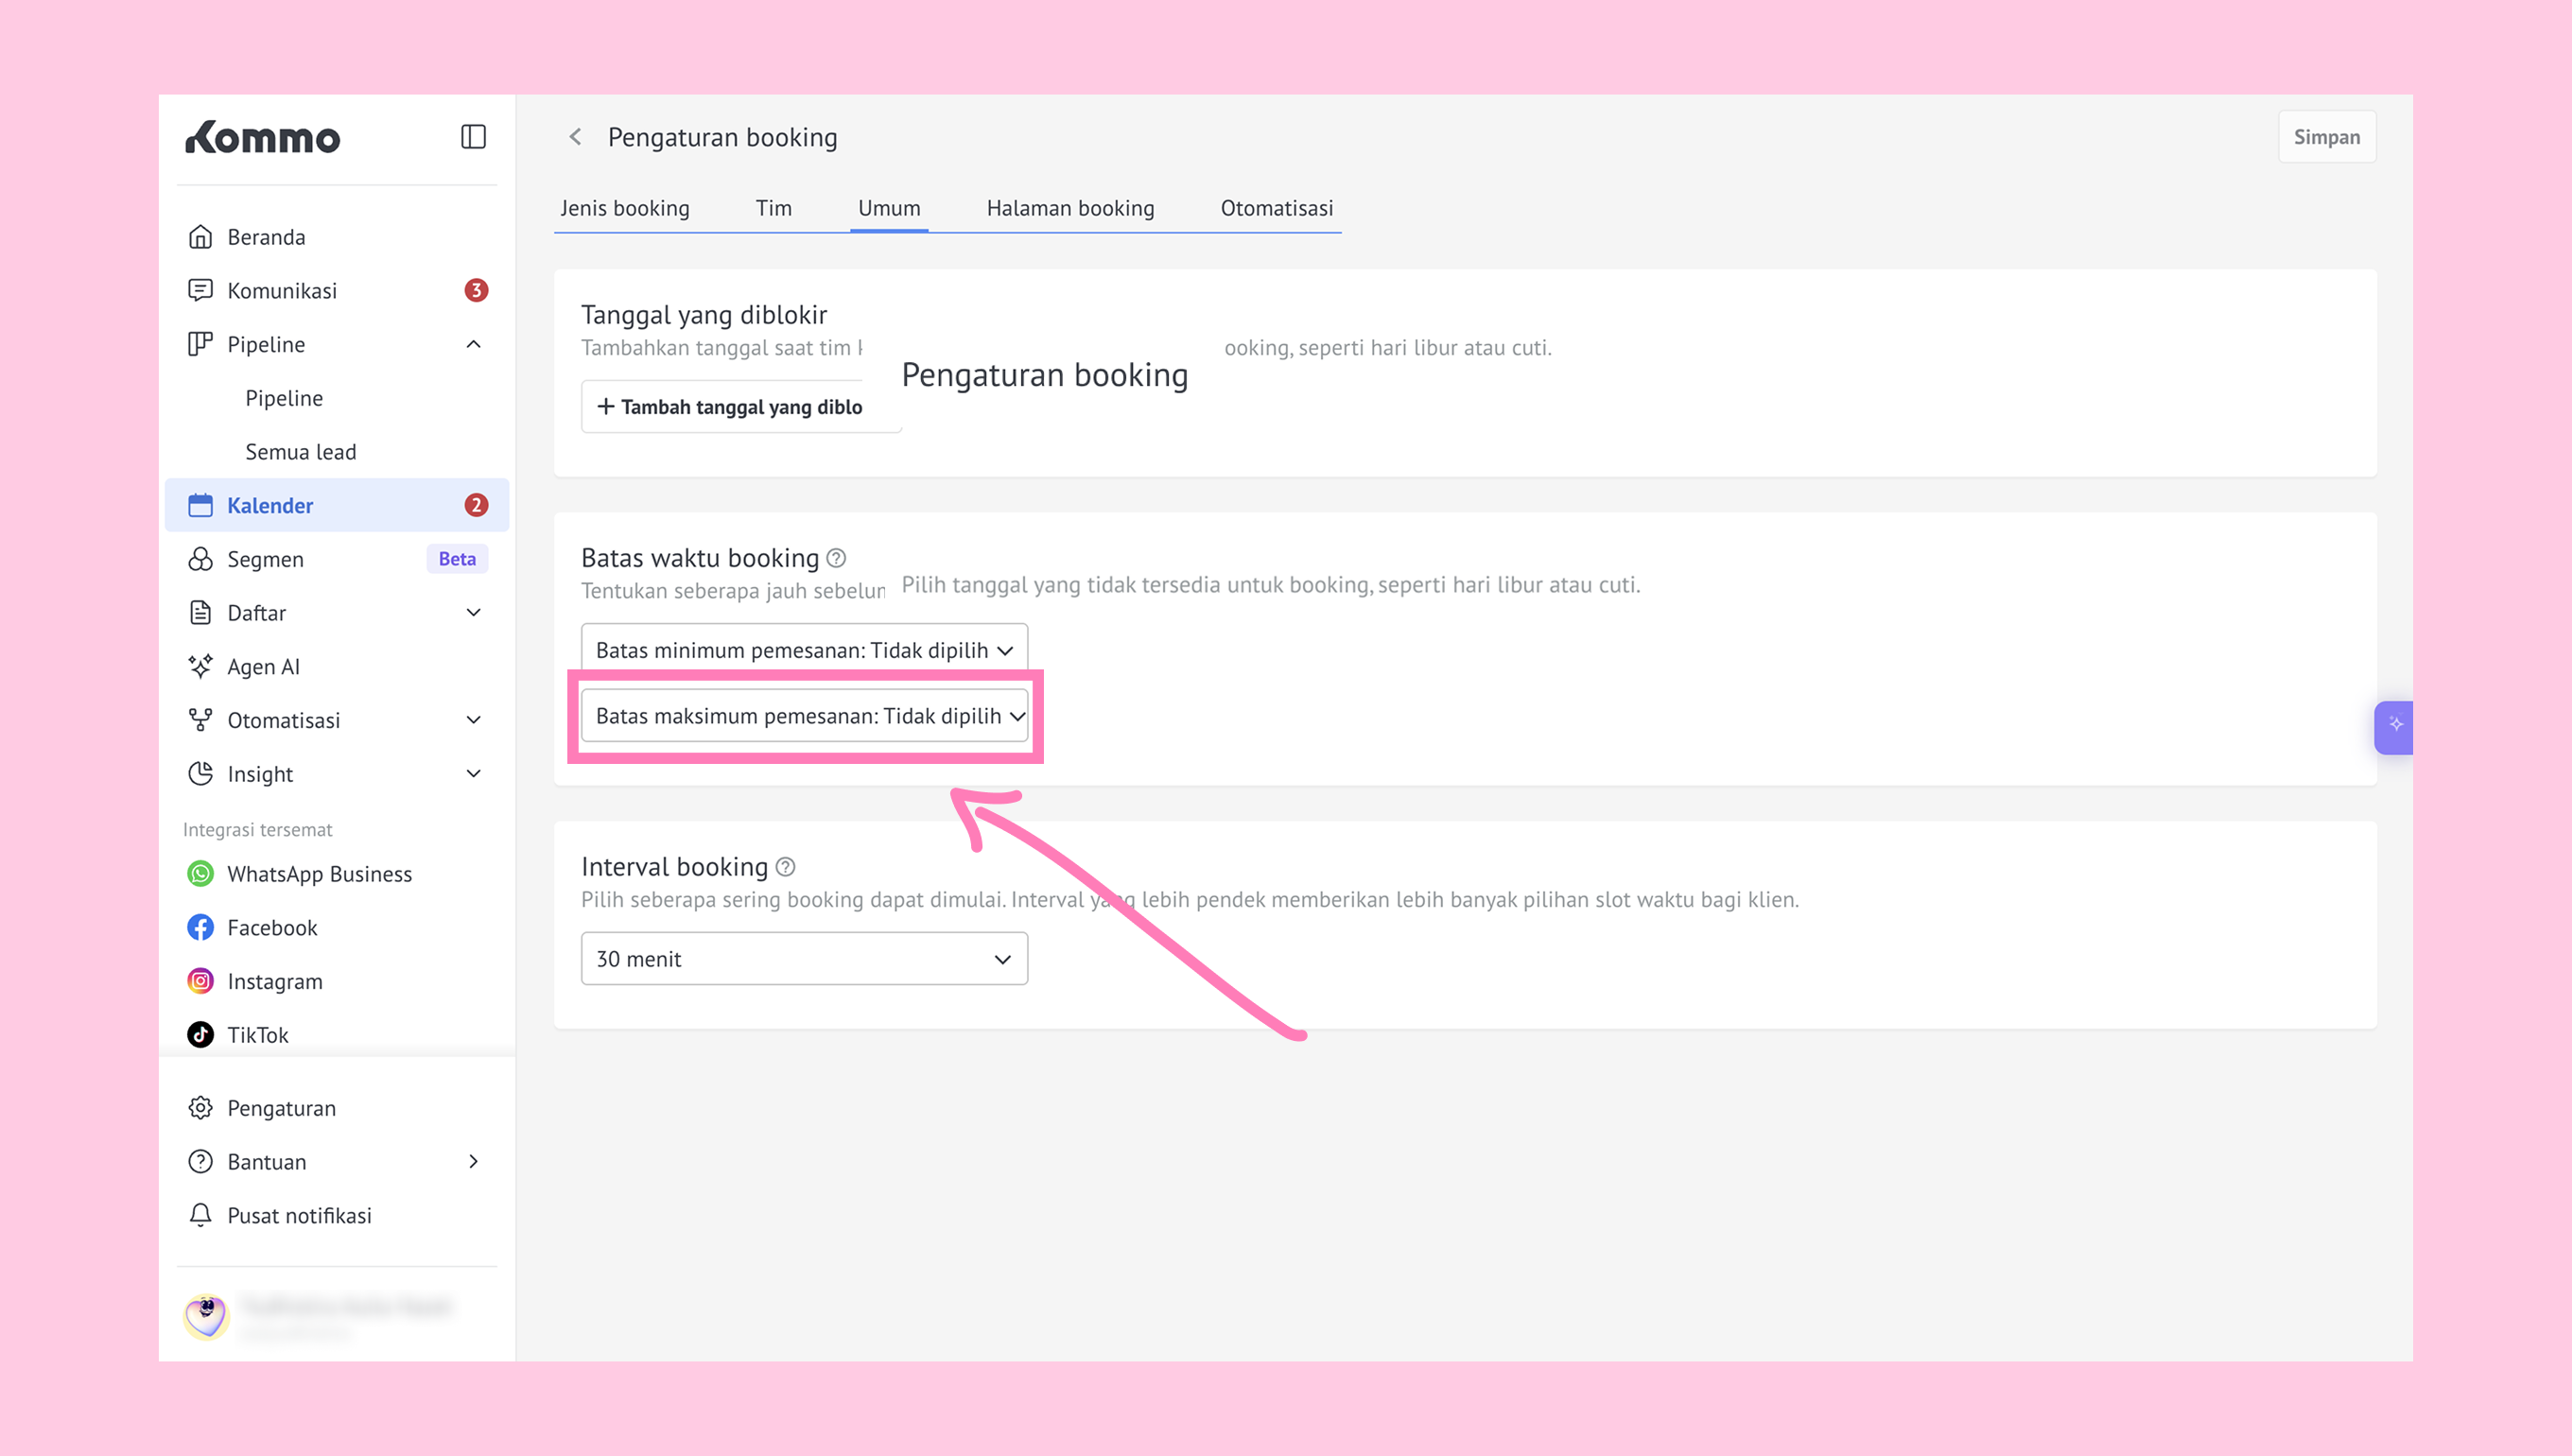Click the user profile avatar
This screenshot has width=2572, height=1456.
[206, 1317]
